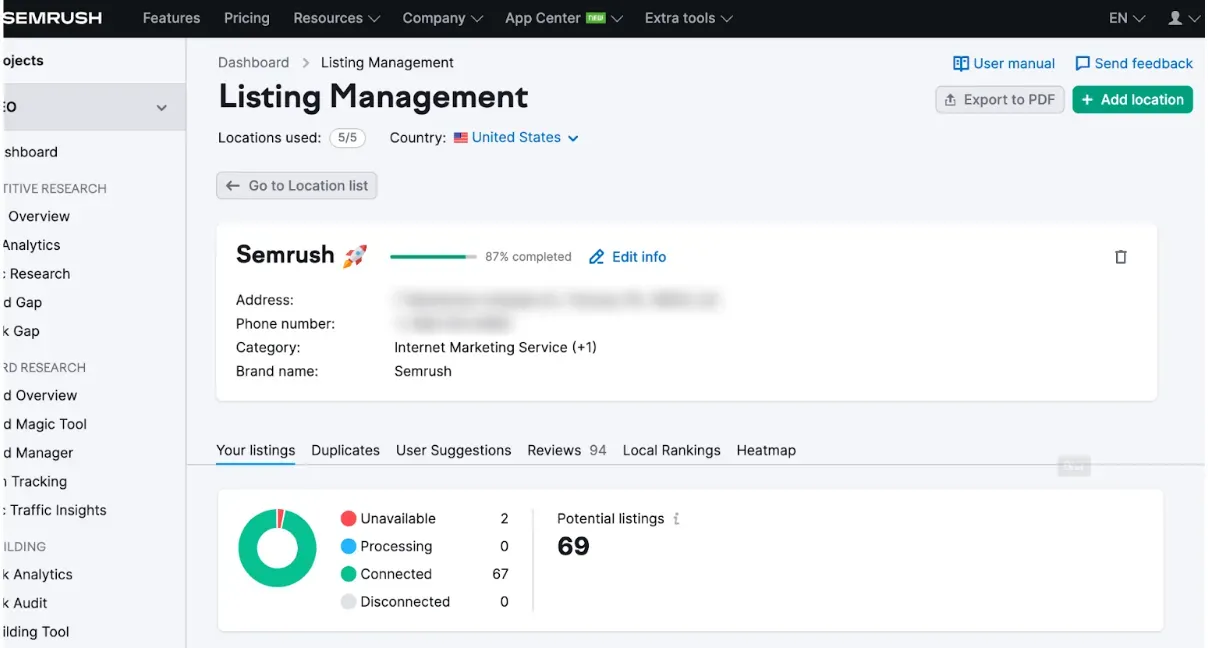
Task: Click the Send feedback chat icon
Action: 1082,63
